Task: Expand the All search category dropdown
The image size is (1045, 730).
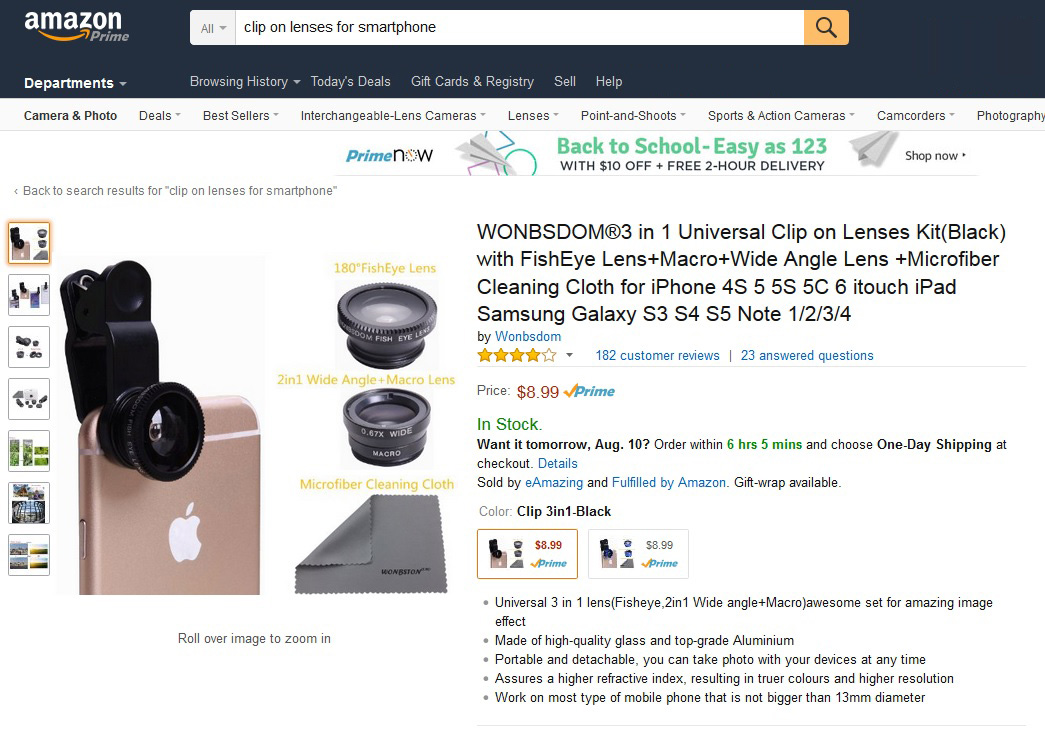Action: tap(213, 28)
